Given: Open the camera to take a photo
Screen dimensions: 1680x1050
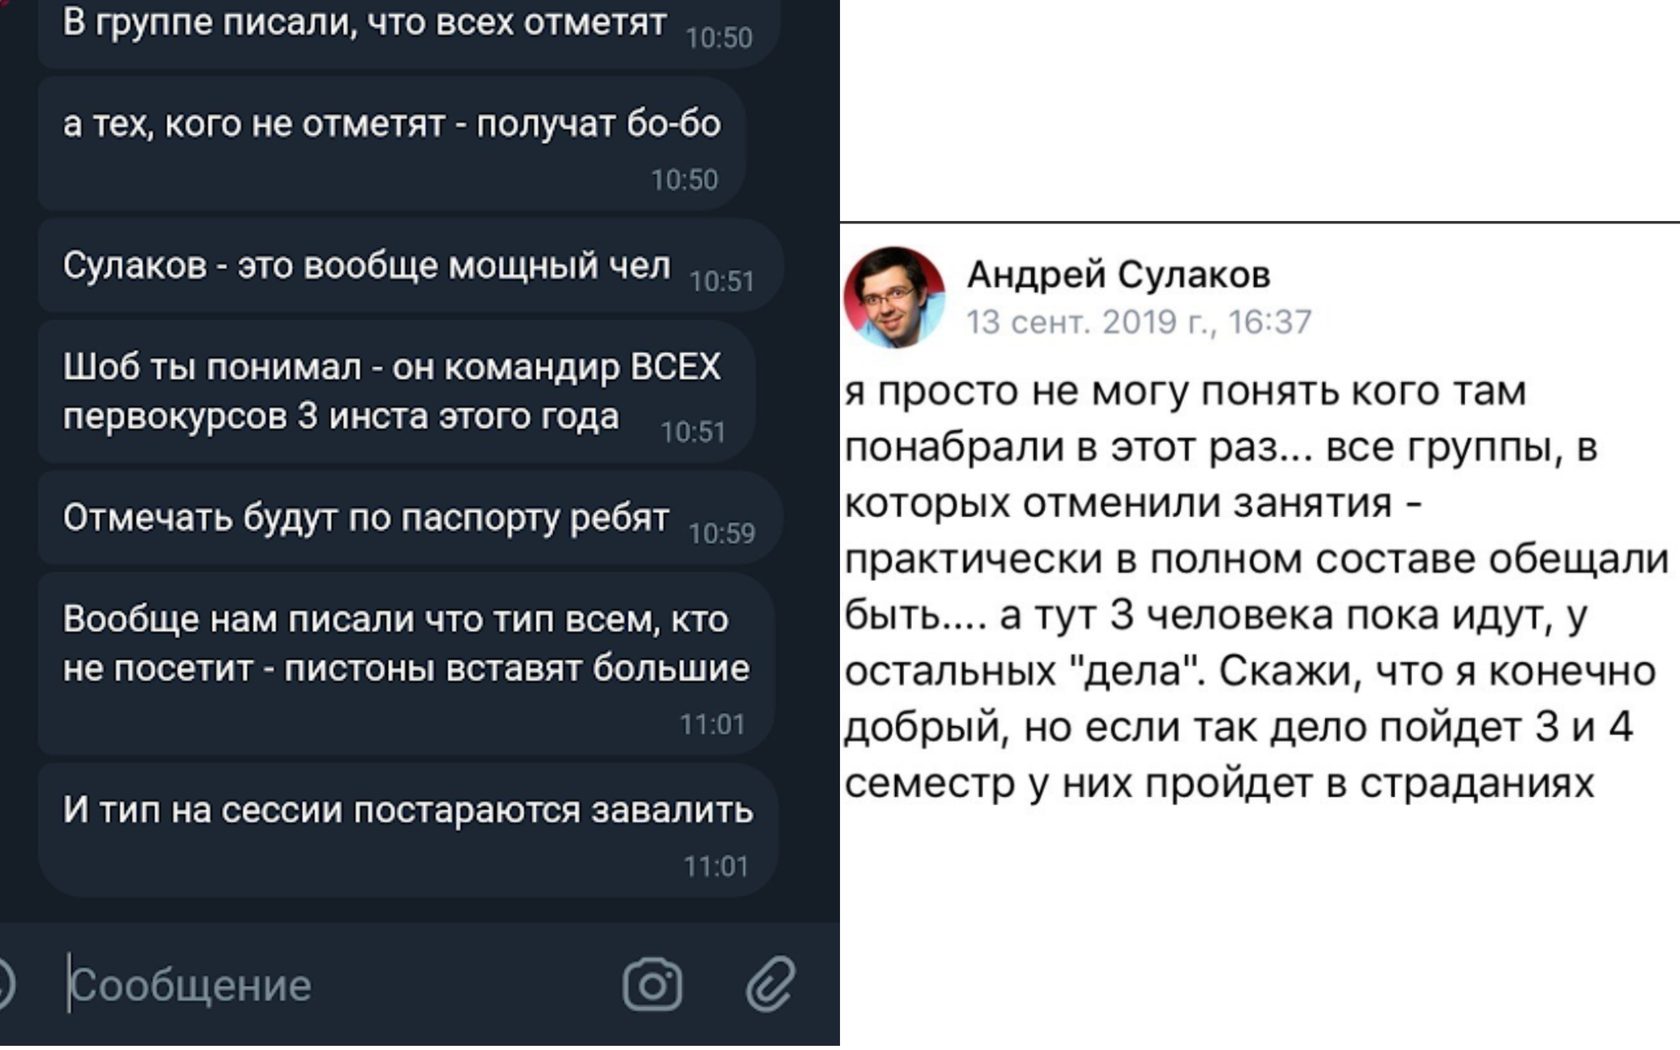Looking at the screenshot, I should [x=652, y=985].
